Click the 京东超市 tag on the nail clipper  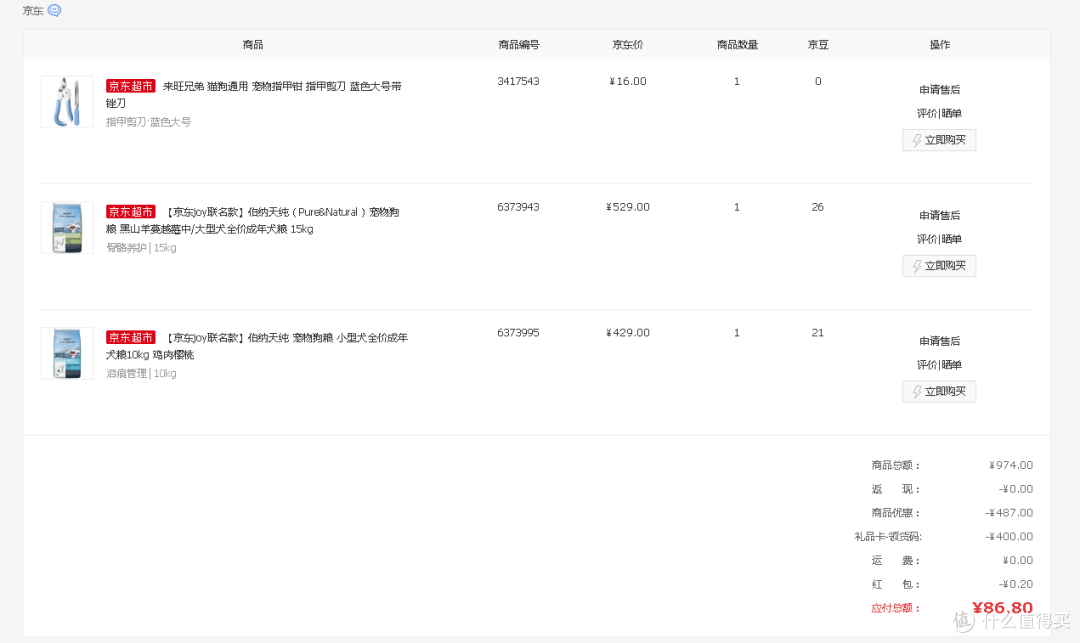[x=130, y=86]
